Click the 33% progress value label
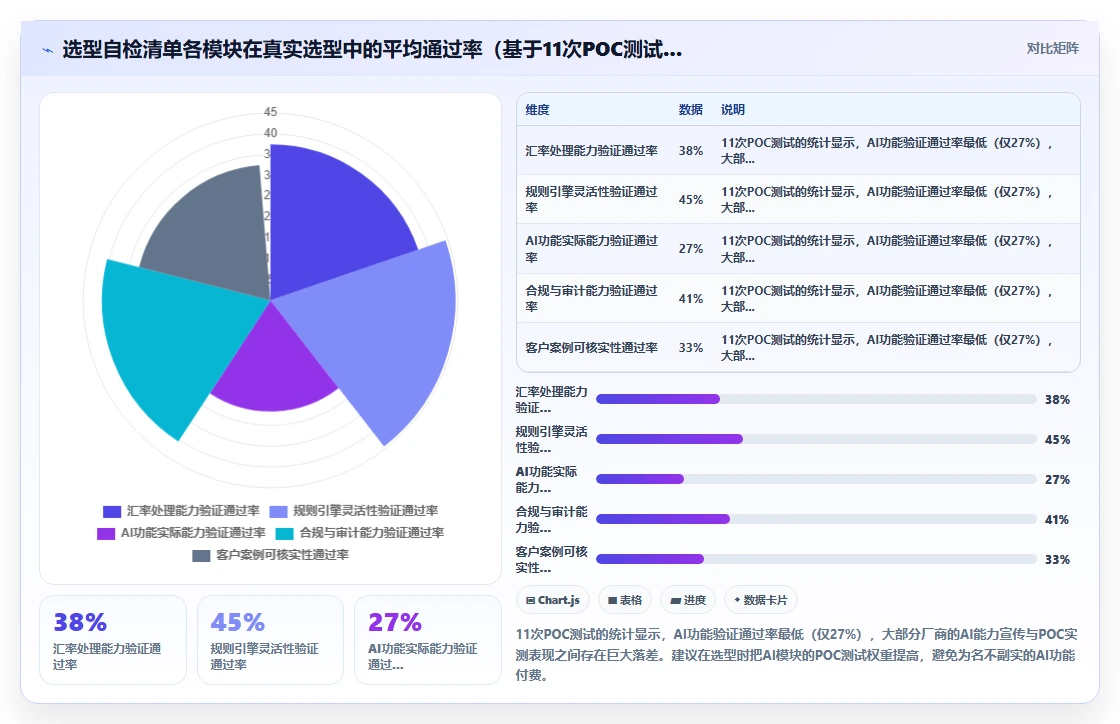 click(x=1057, y=560)
